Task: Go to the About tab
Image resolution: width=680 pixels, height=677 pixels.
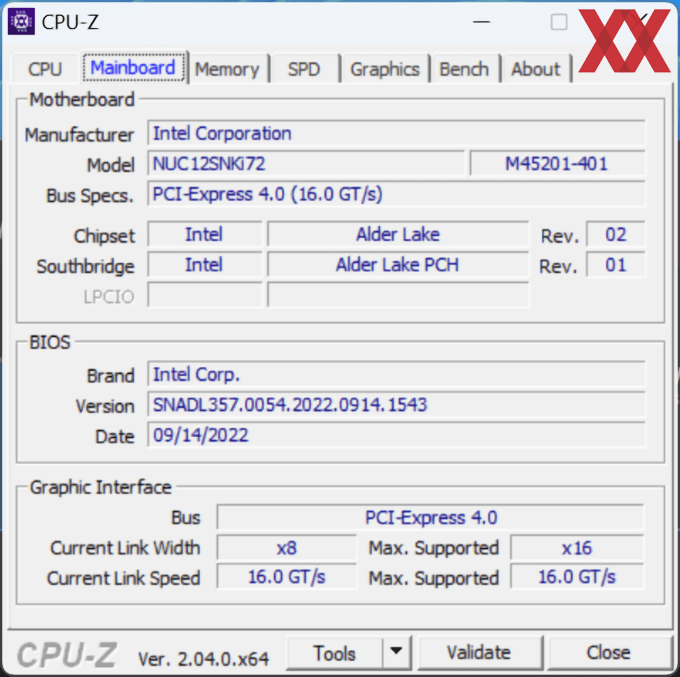Action: click(536, 69)
